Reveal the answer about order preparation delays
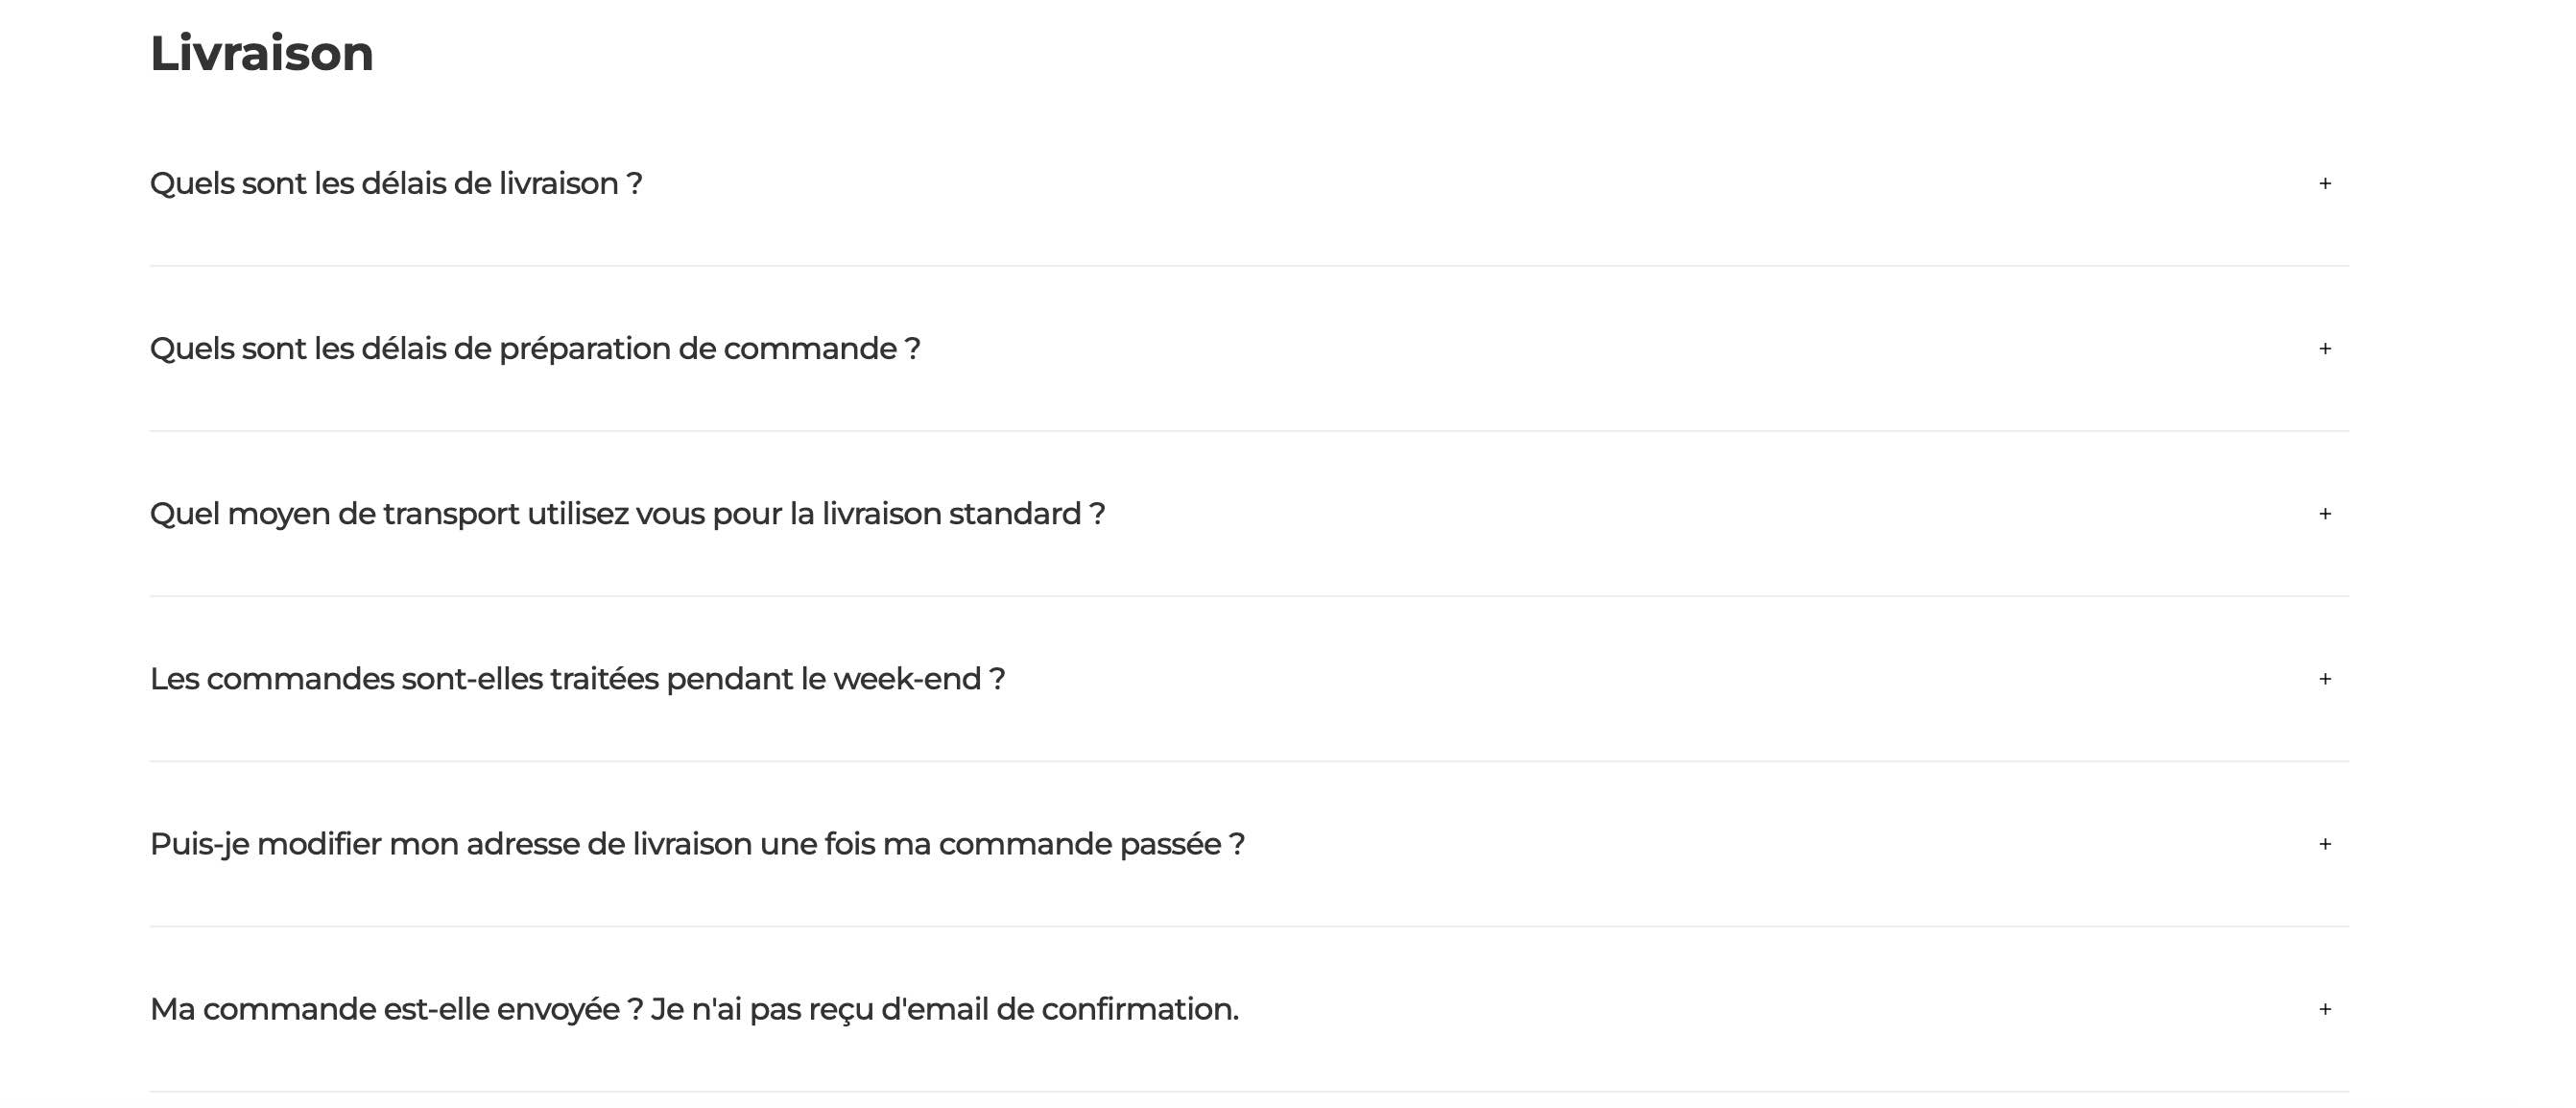This screenshot has height=1108, width=2576. pyautogui.click(x=535, y=349)
